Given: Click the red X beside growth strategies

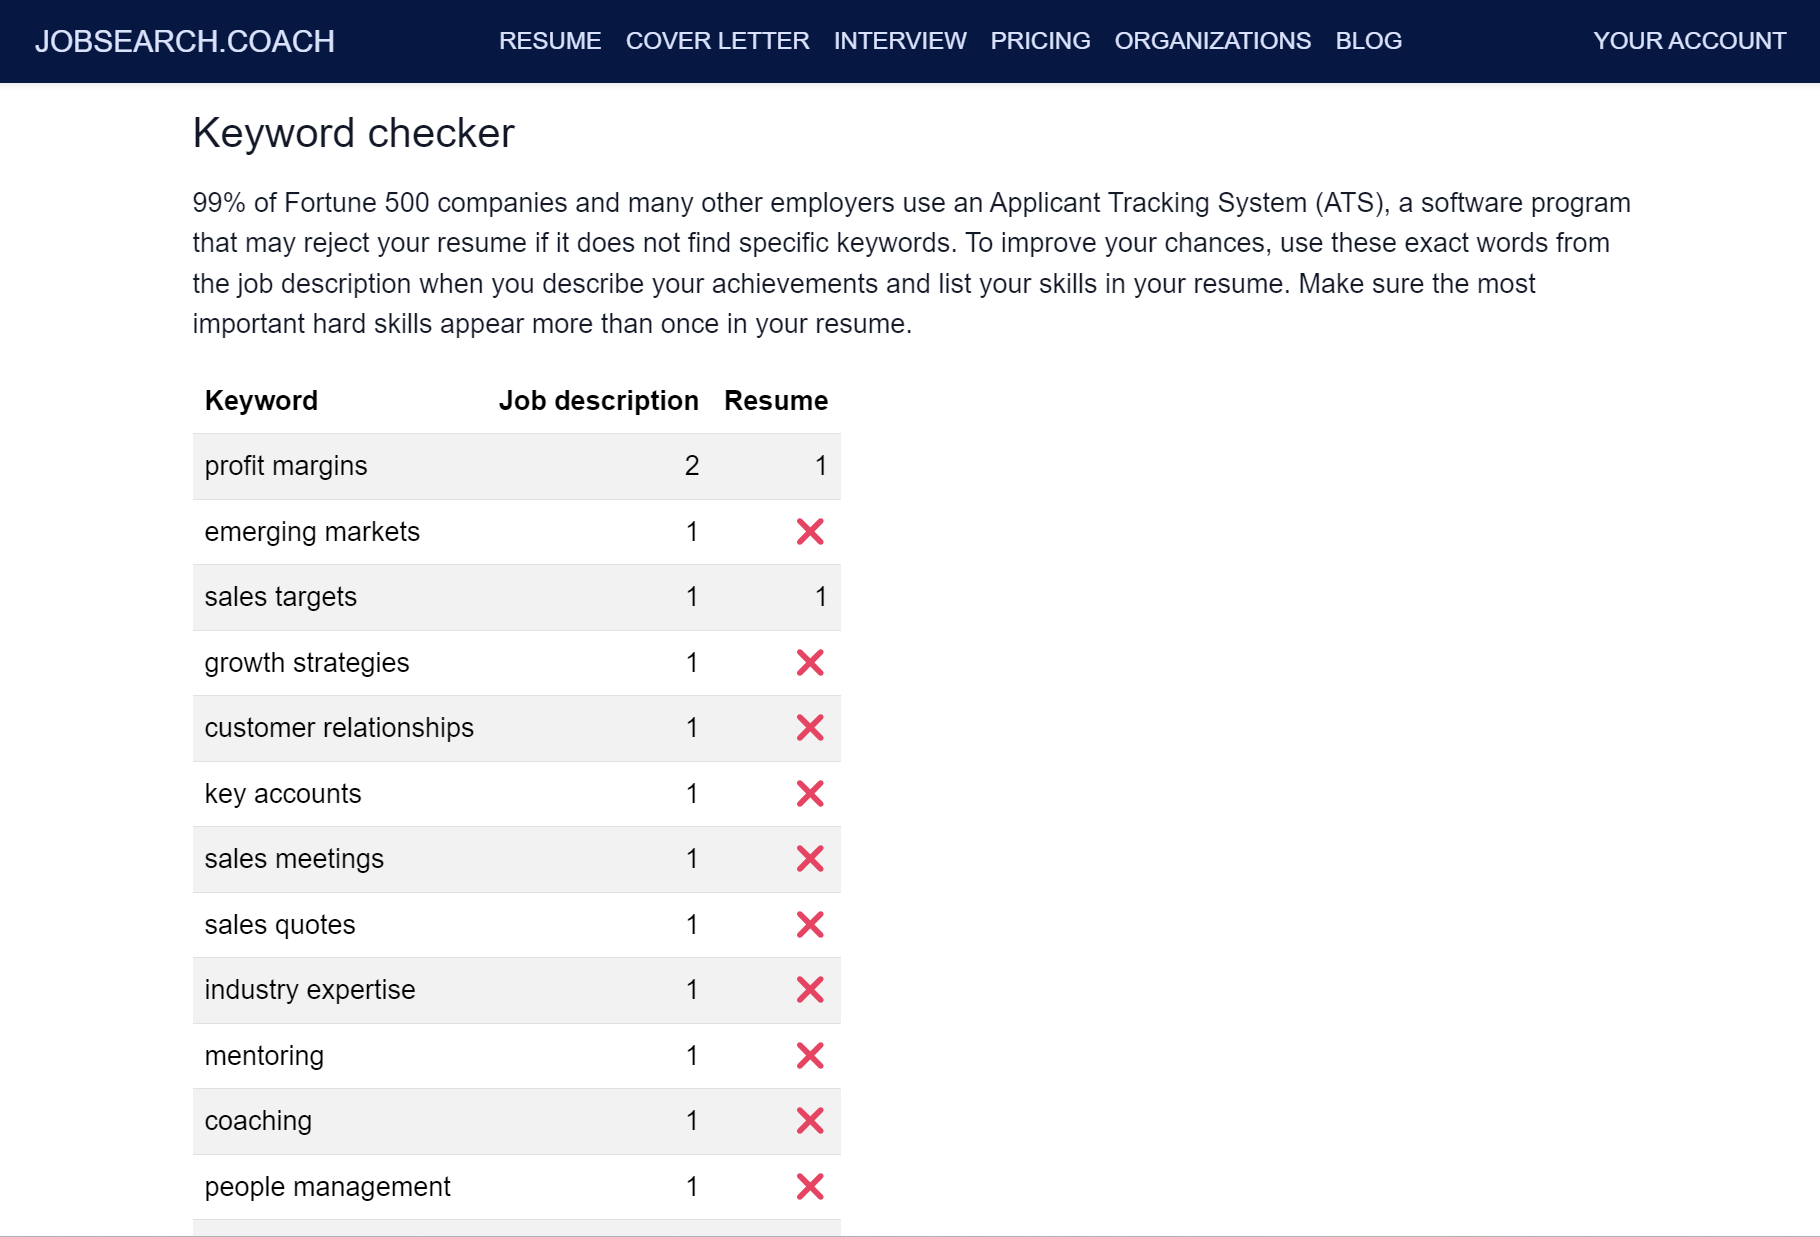Looking at the screenshot, I should [810, 662].
